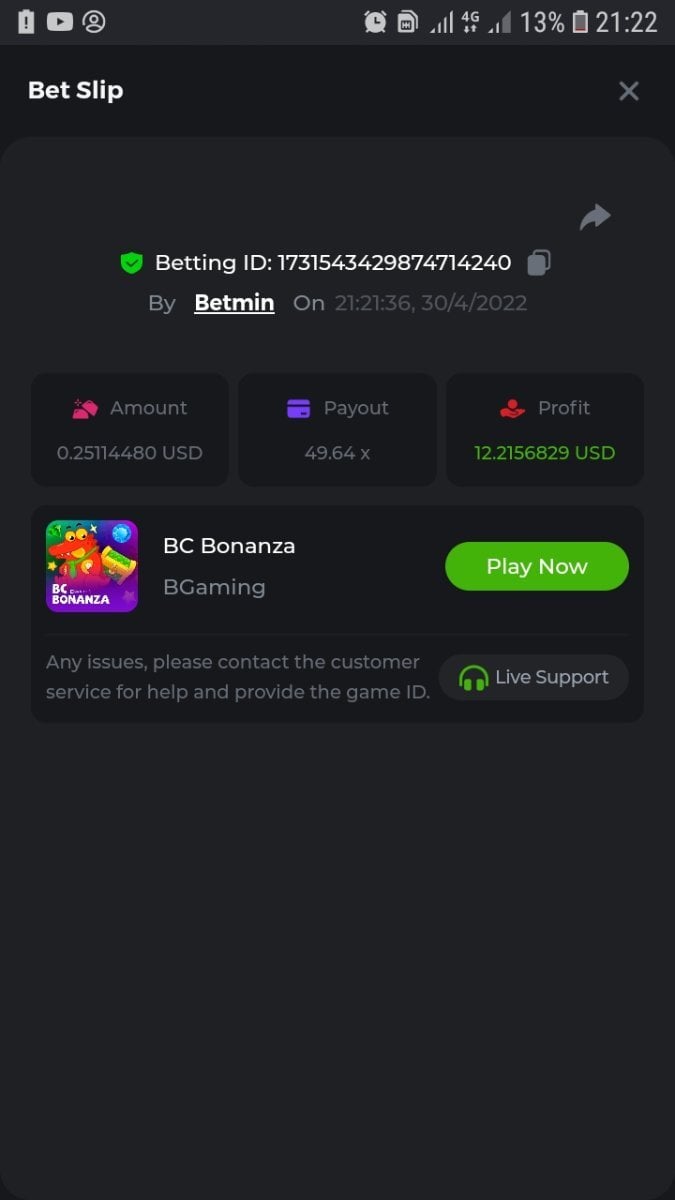Open Live Support chat
The height and width of the screenshot is (1200, 675).
coord(534,678)
